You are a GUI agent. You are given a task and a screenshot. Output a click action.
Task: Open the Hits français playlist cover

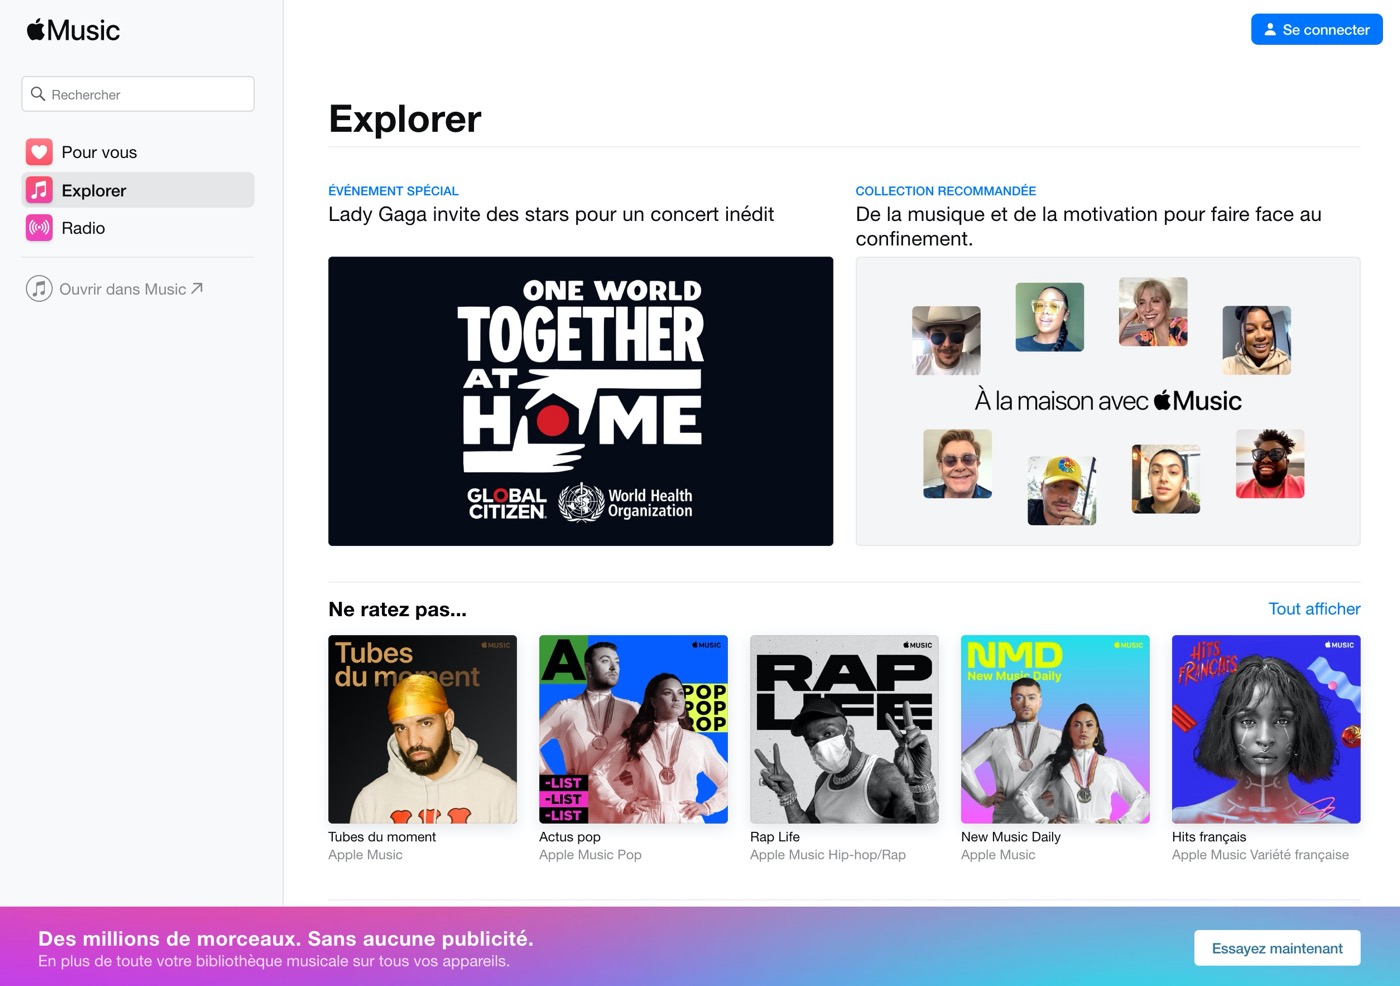(x=1266, y=729)
